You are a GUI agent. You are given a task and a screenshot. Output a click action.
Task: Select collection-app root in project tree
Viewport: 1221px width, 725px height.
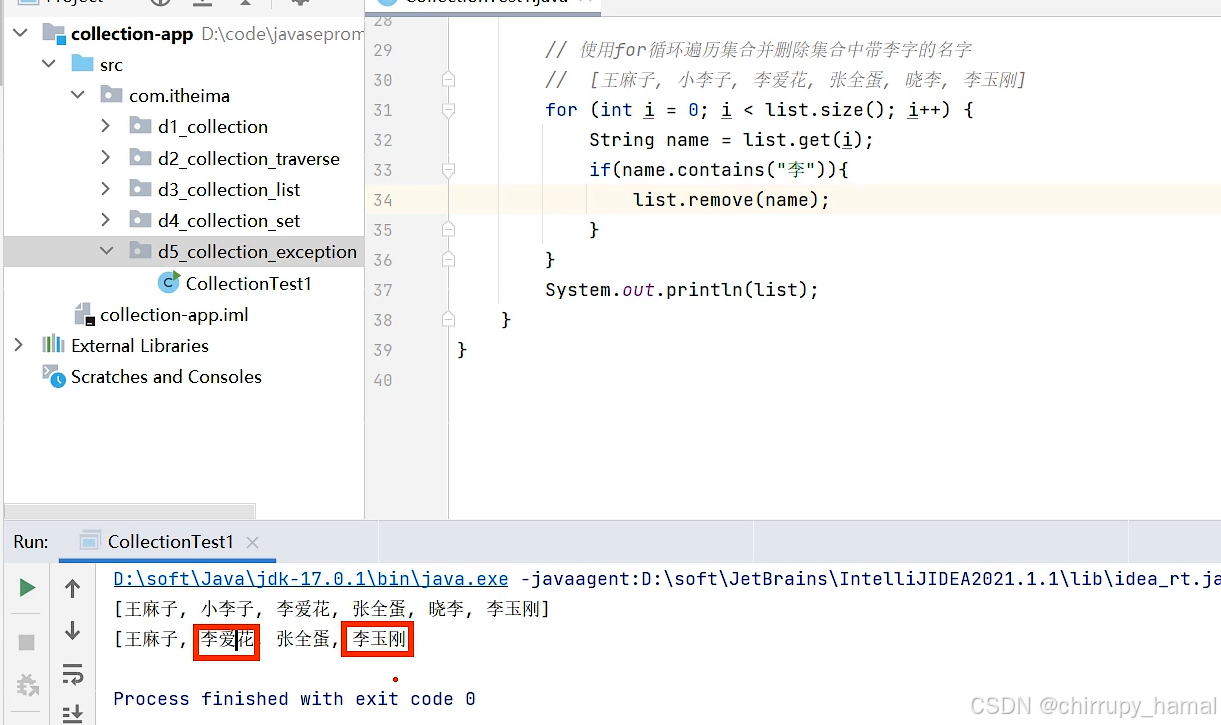pyautogui.click(x=132, y=34)
